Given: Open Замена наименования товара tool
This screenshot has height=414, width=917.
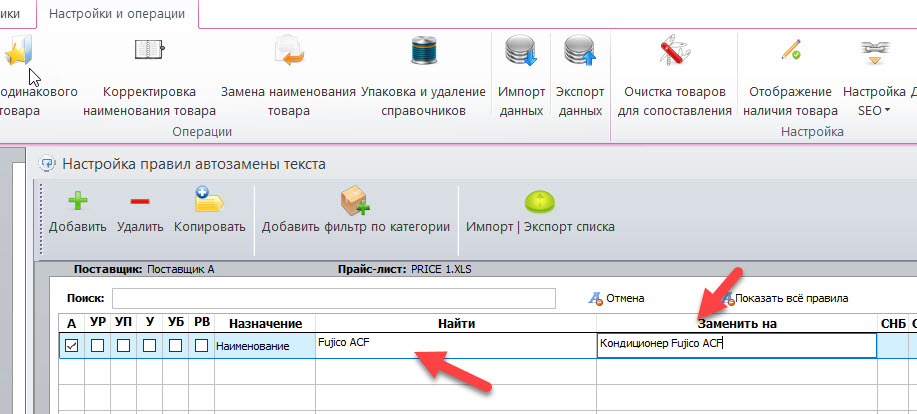Looking at the screenshot, I should (x=288, y=76).
